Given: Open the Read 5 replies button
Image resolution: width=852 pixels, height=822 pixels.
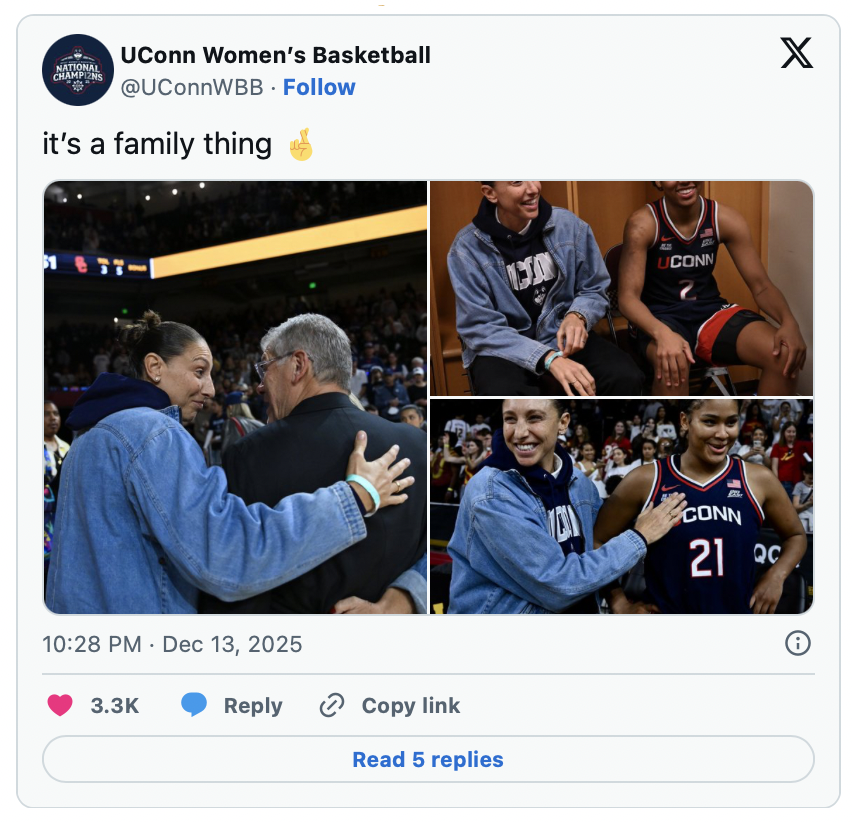Looking at the screenshot, I should click(x=428, y=759).
